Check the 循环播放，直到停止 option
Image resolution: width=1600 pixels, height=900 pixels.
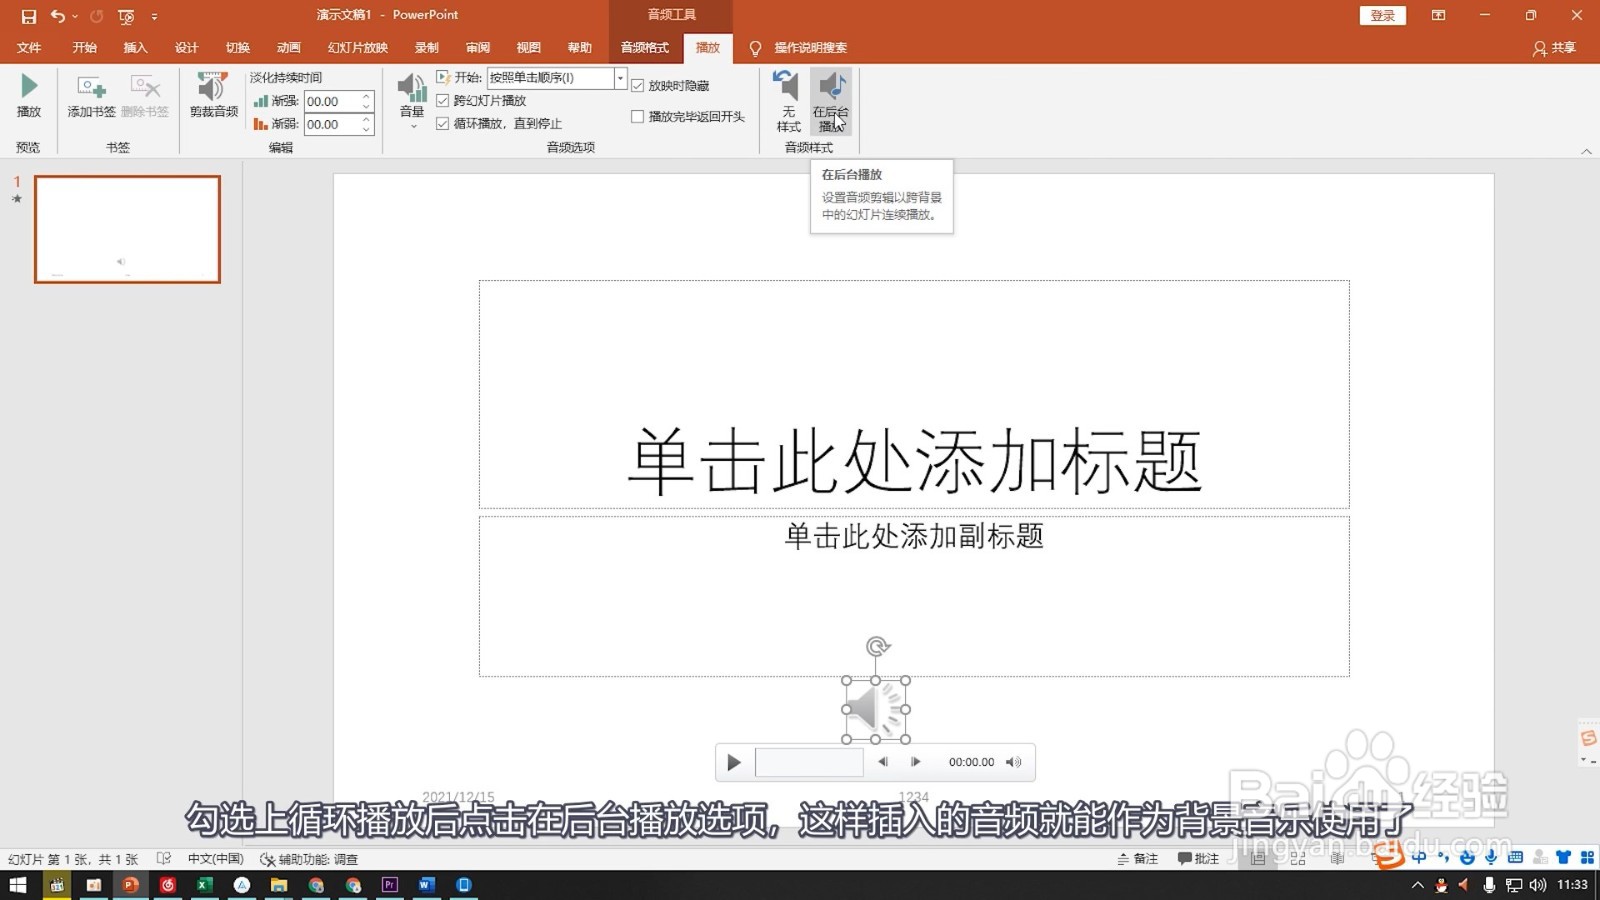click(441, 123)
